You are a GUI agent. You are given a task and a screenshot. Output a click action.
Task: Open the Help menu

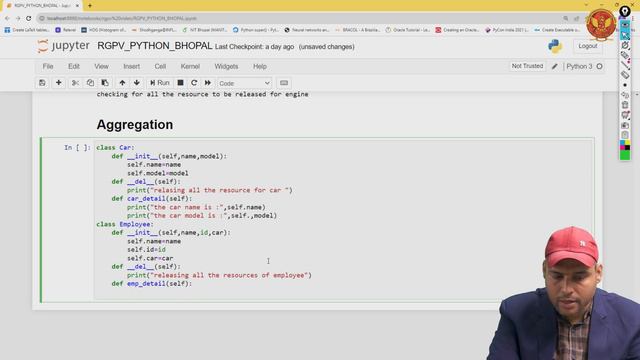[x=260, y=66]
